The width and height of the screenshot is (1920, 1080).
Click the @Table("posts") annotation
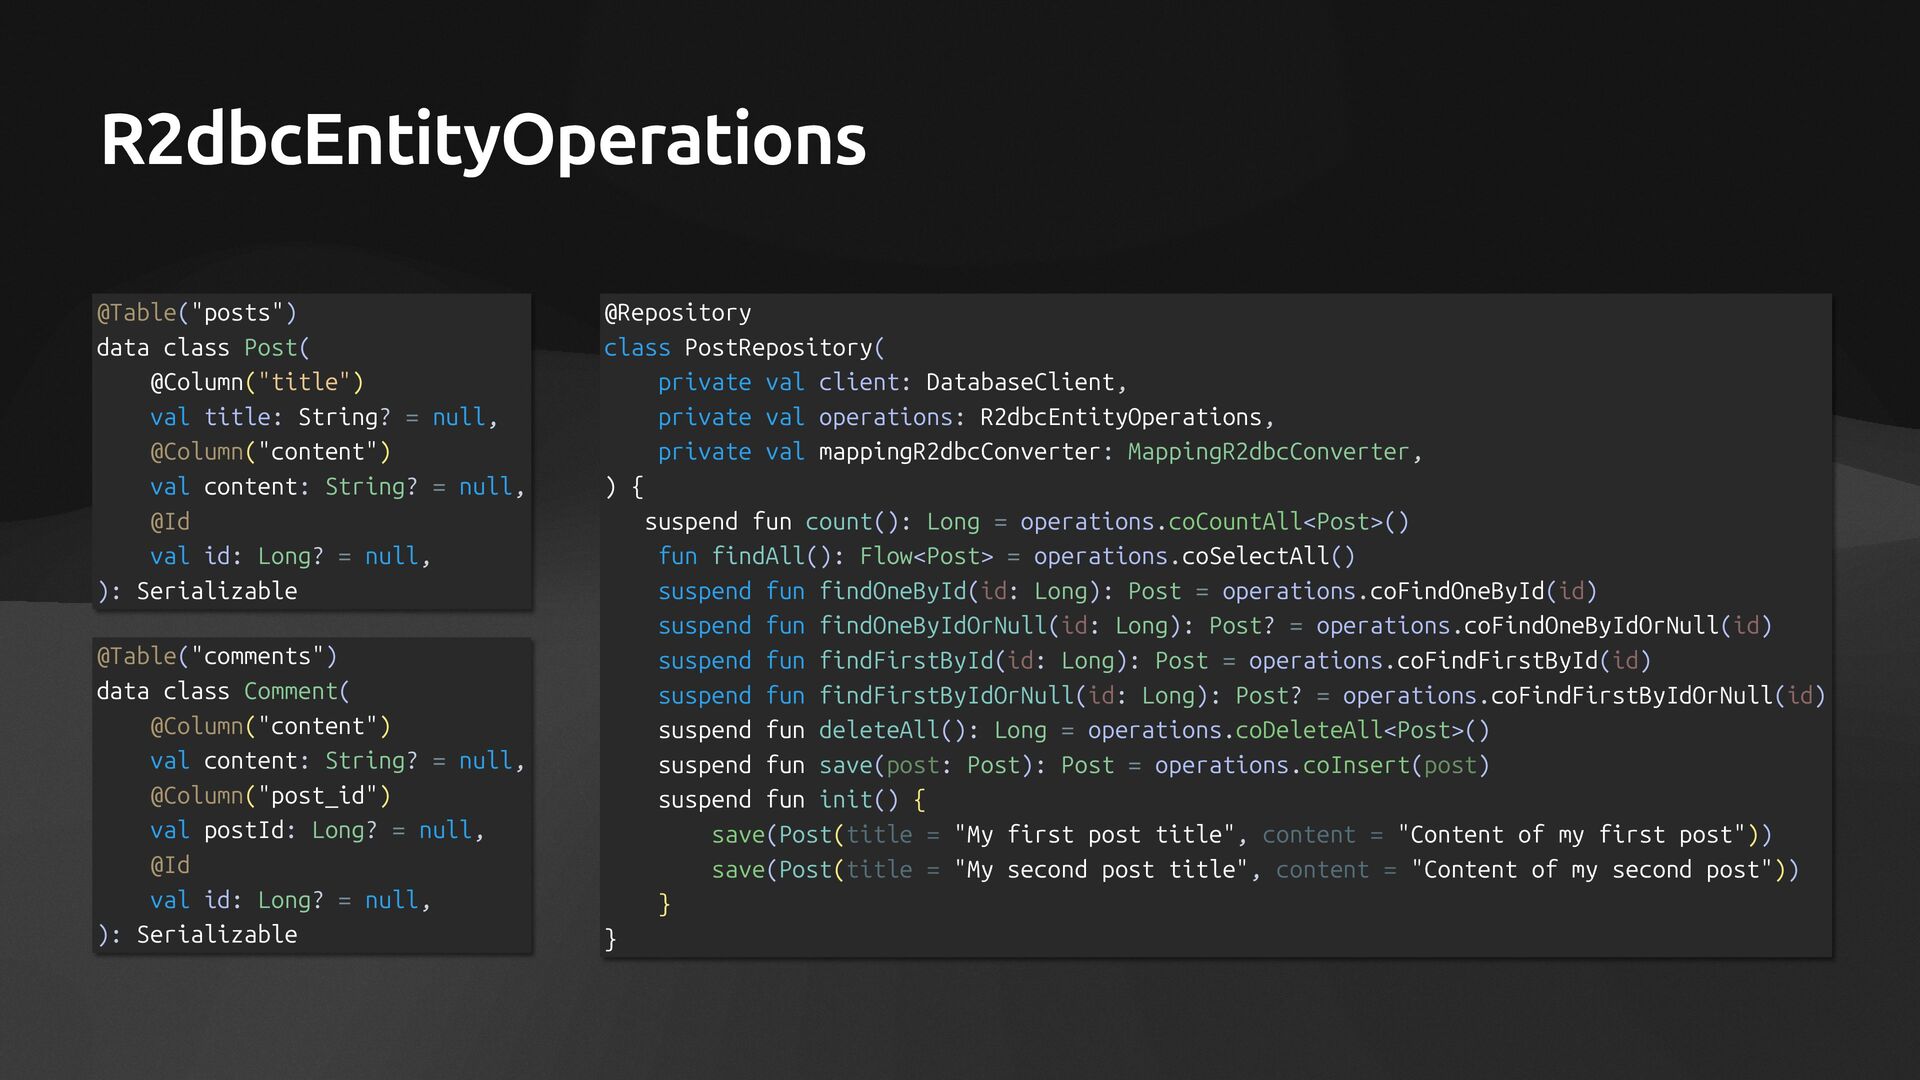click(196, 313)
